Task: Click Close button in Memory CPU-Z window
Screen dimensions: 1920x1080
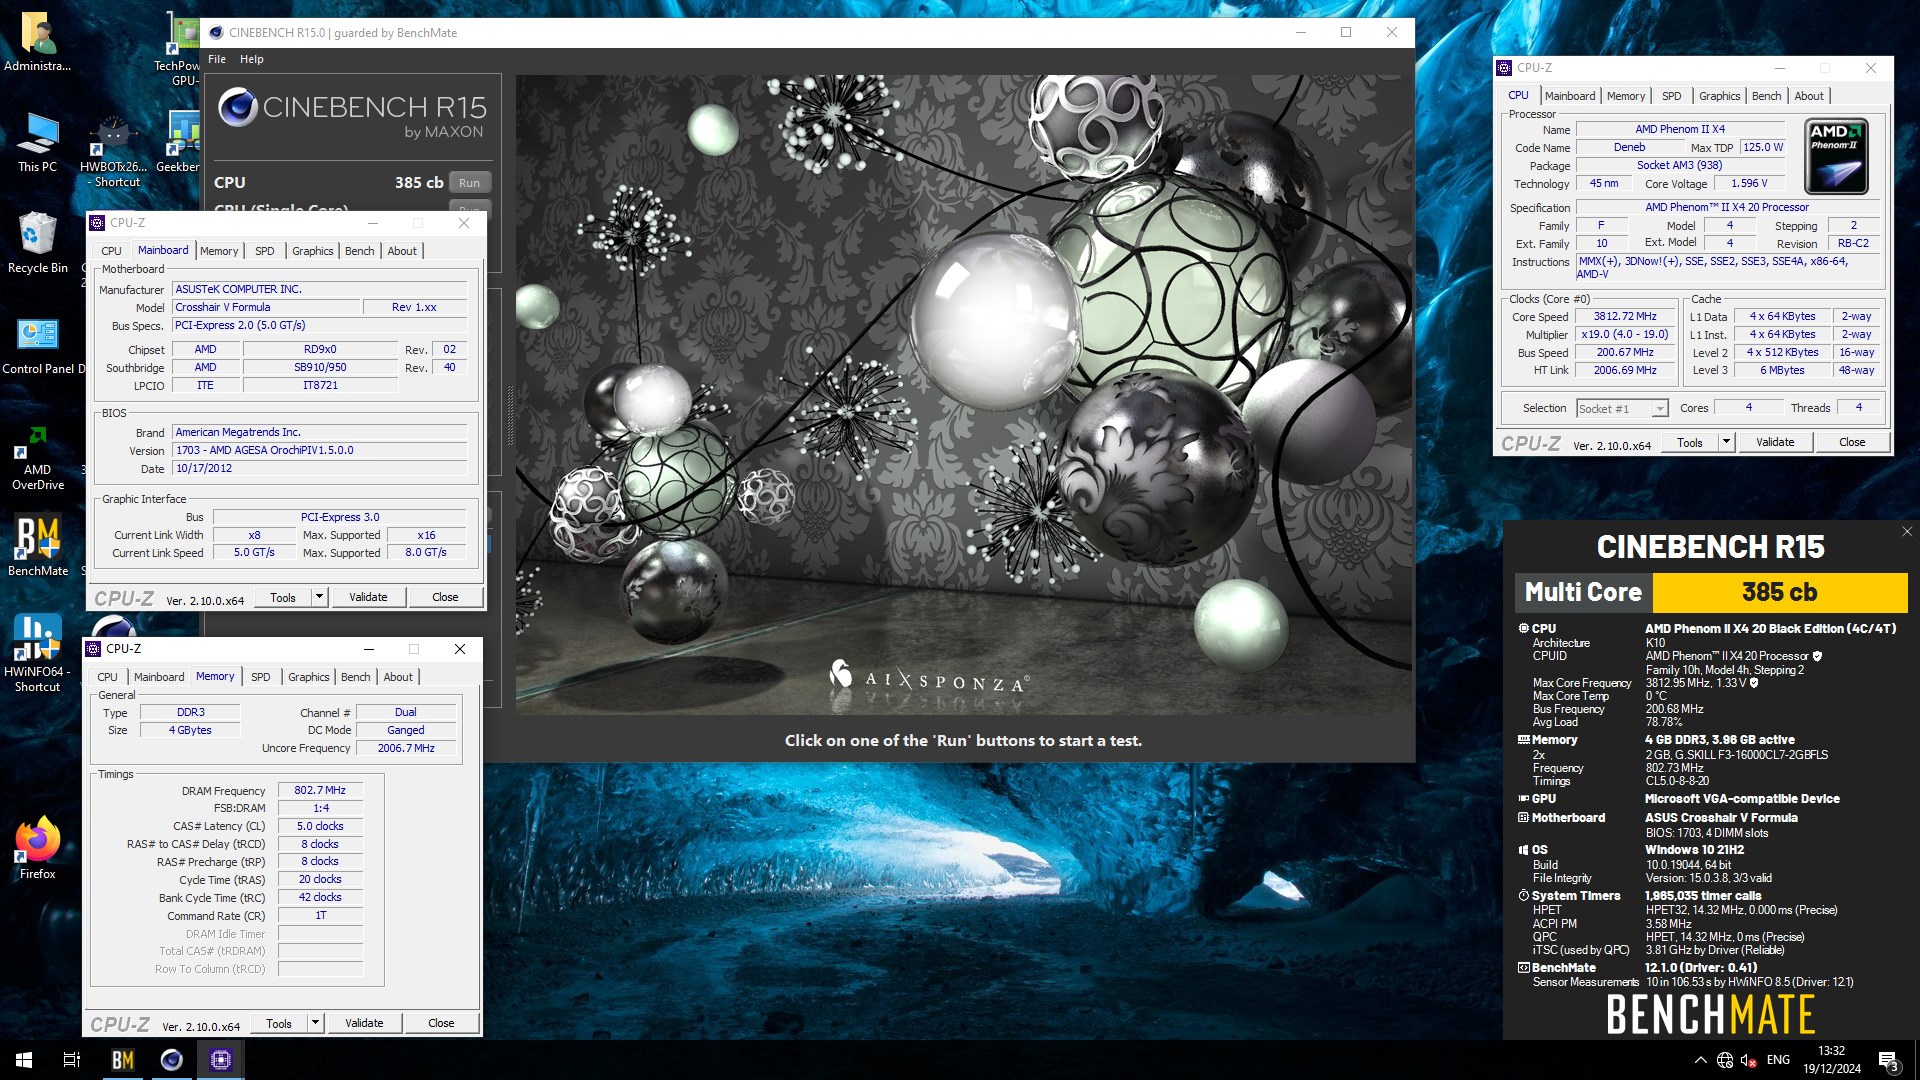Action: [441, 1023]
